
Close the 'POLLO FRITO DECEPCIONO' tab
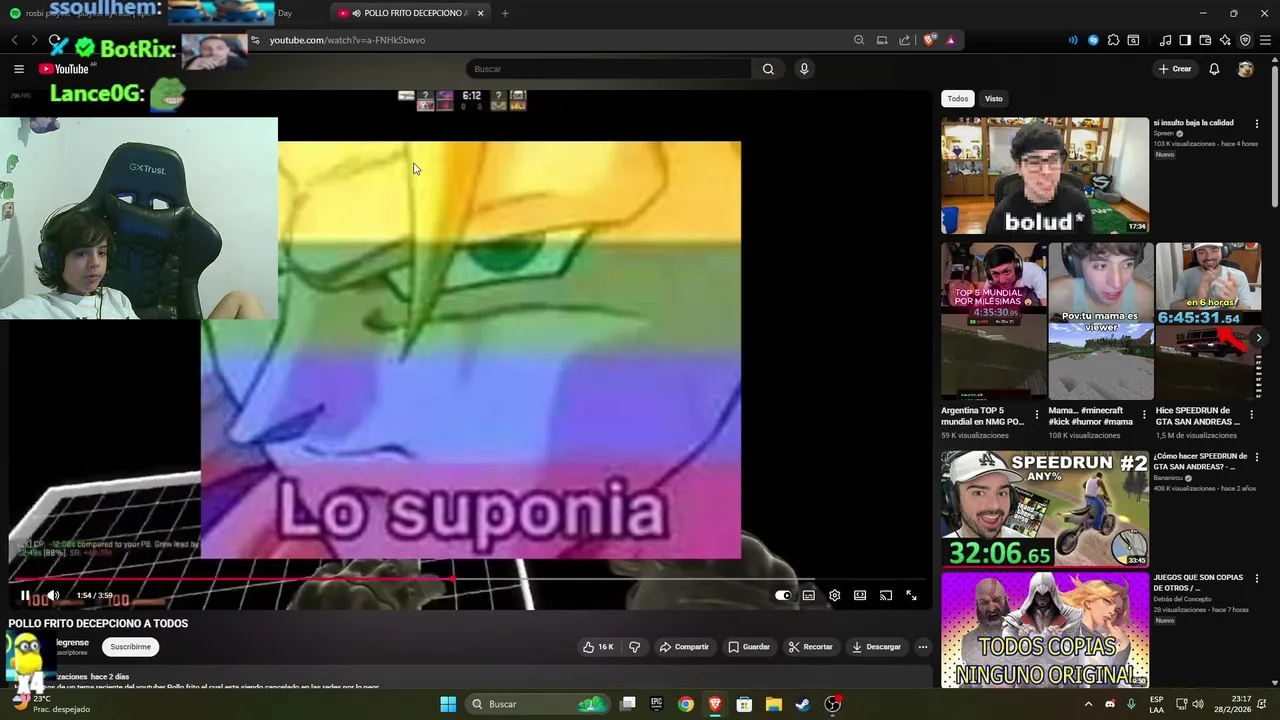tap(480, 13)
